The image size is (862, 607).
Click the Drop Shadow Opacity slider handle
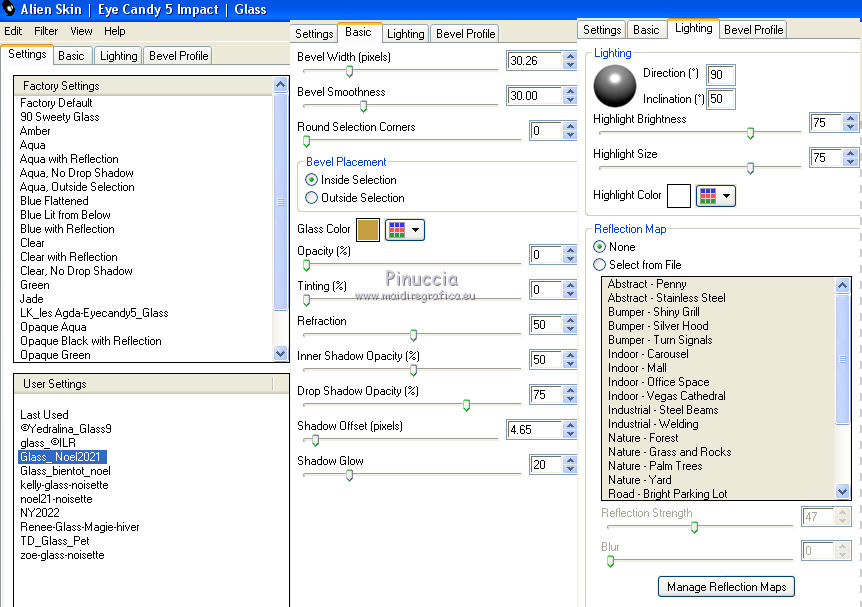point(466,405)
